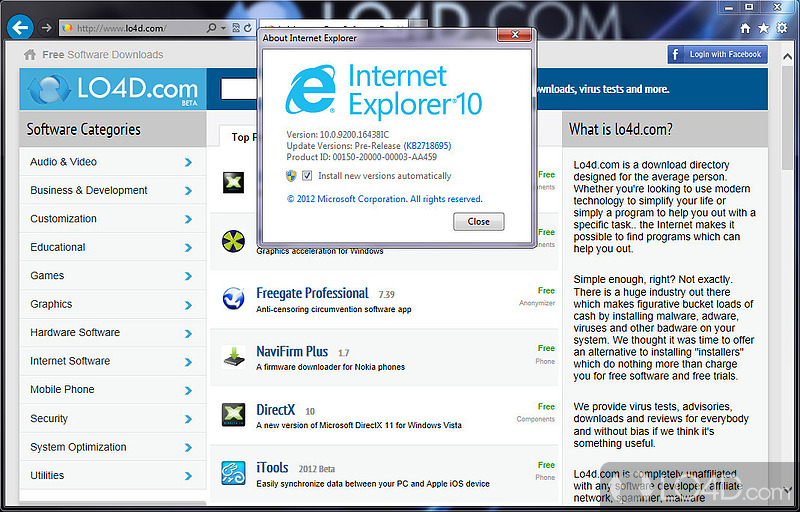Close the About Internet Explorer dialog with X
The height and width of the screenshot is (512, 800).
tap(514, 35)
